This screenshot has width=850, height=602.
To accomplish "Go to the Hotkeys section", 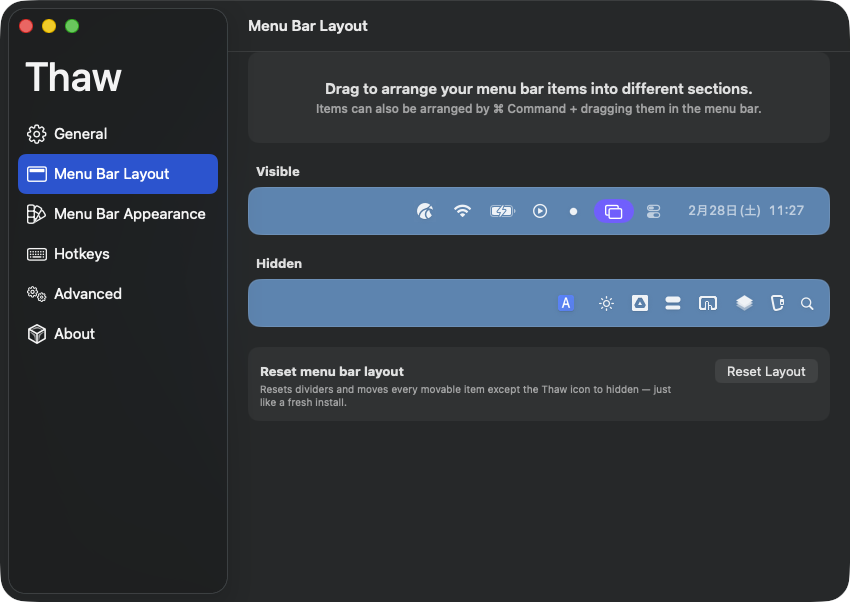I will pyautogui.click(x=81, y=254).
